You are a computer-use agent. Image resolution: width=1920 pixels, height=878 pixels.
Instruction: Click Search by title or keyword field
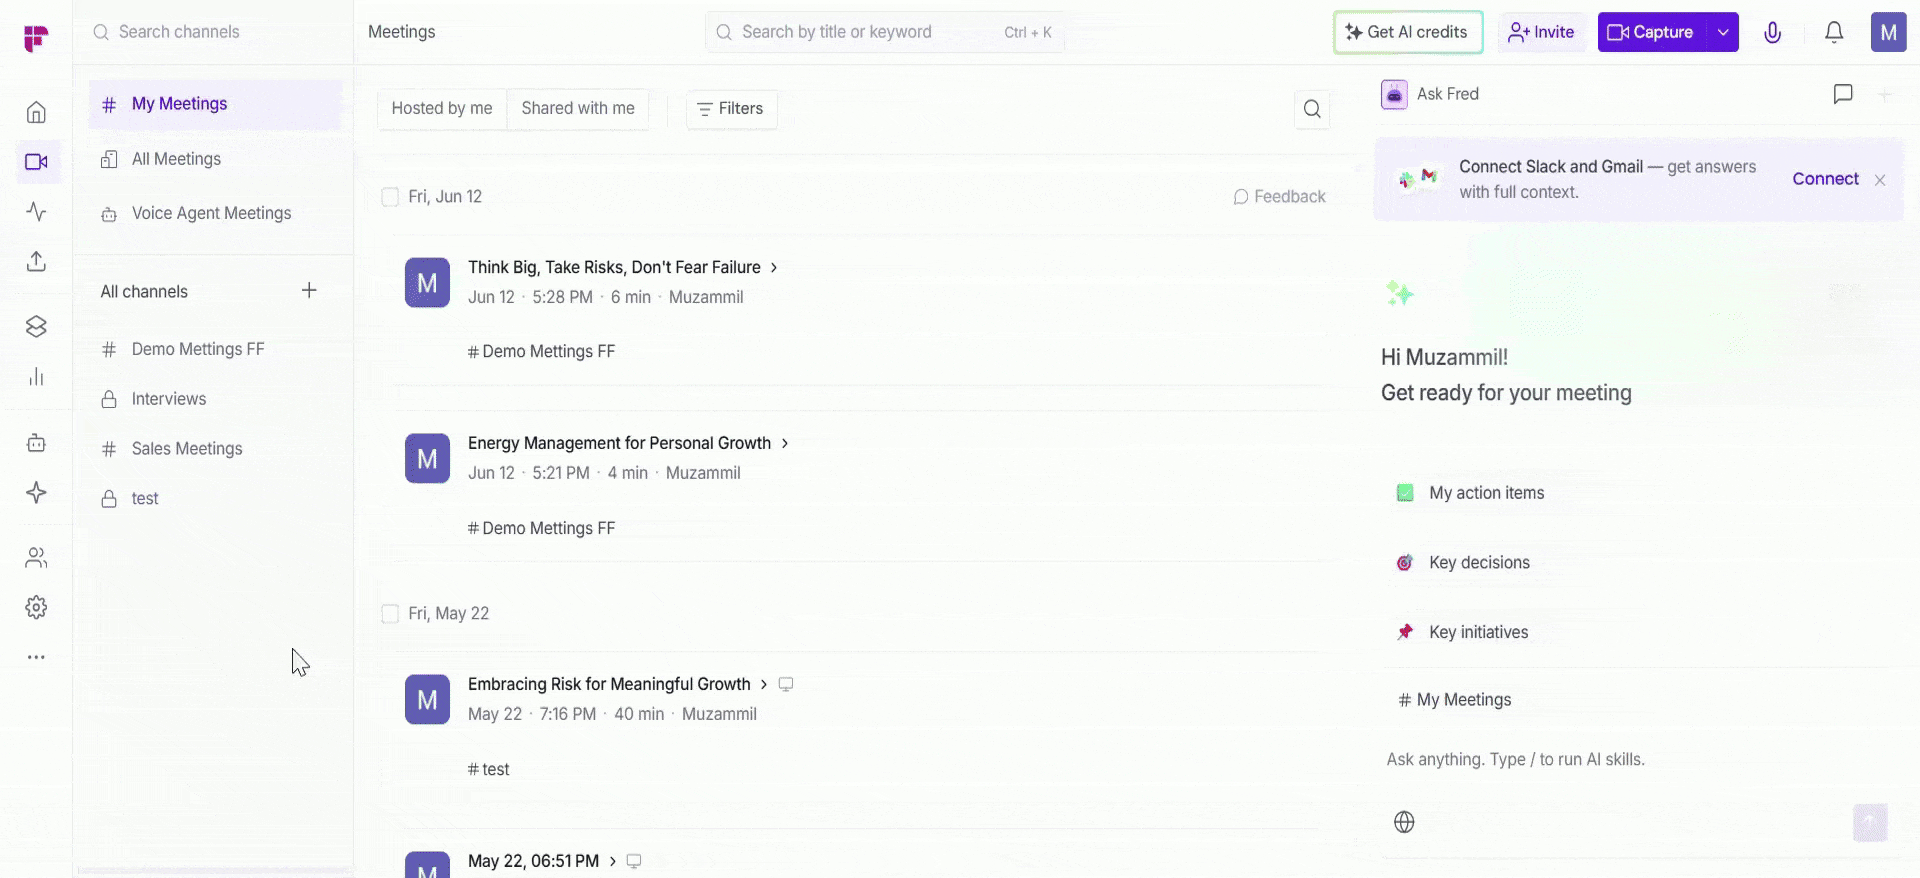[885, 32]
